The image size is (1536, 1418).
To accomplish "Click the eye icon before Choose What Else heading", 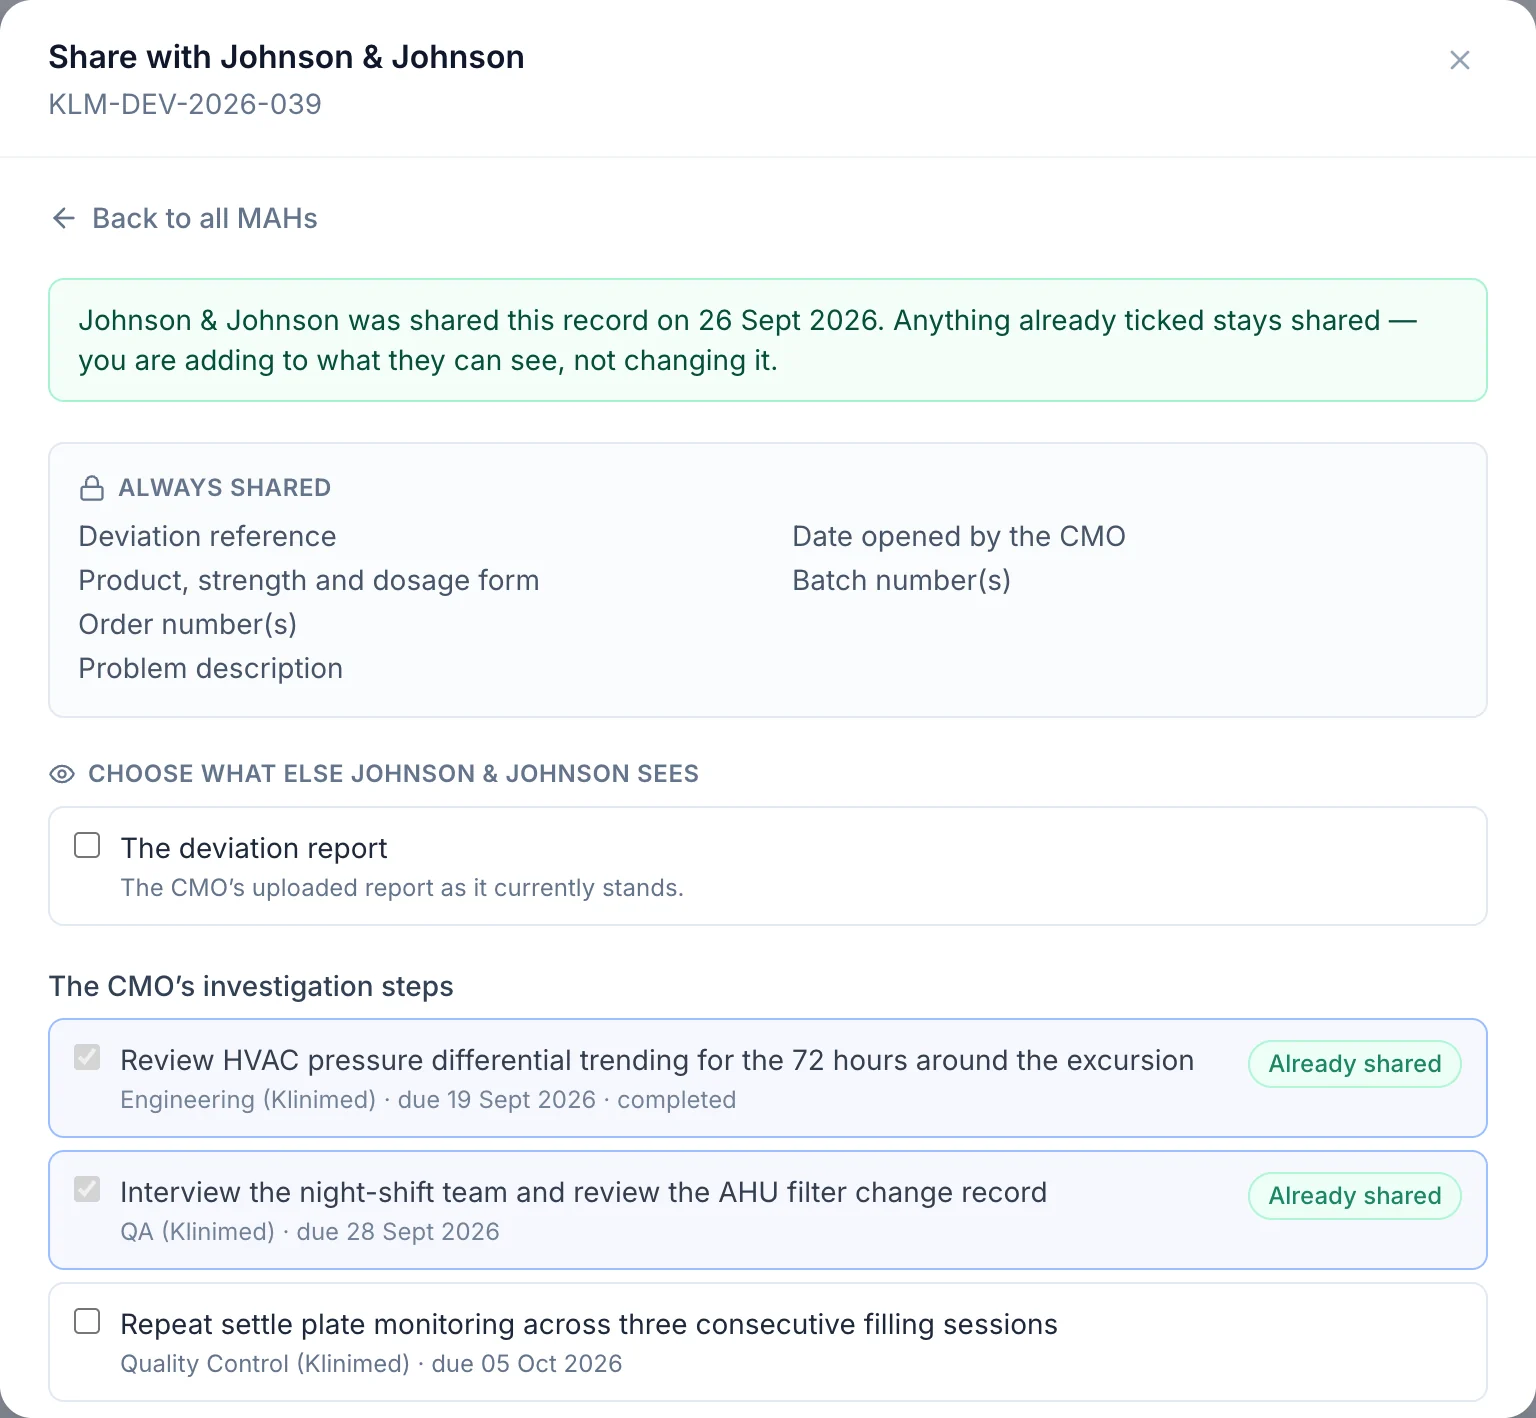I will pyautogui.click(x=62, y=774).
